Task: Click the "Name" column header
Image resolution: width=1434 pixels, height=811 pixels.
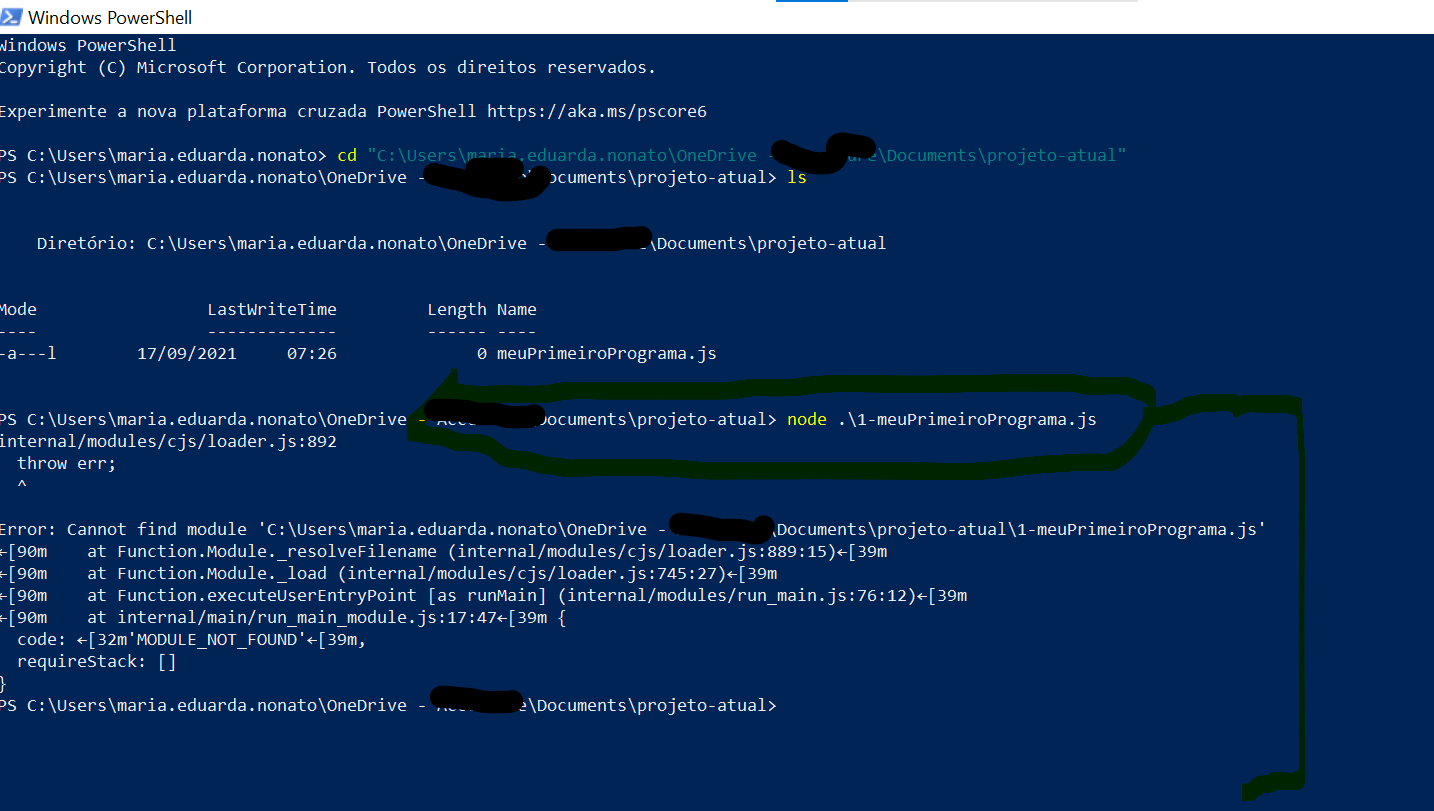Action: coord(517,310)
